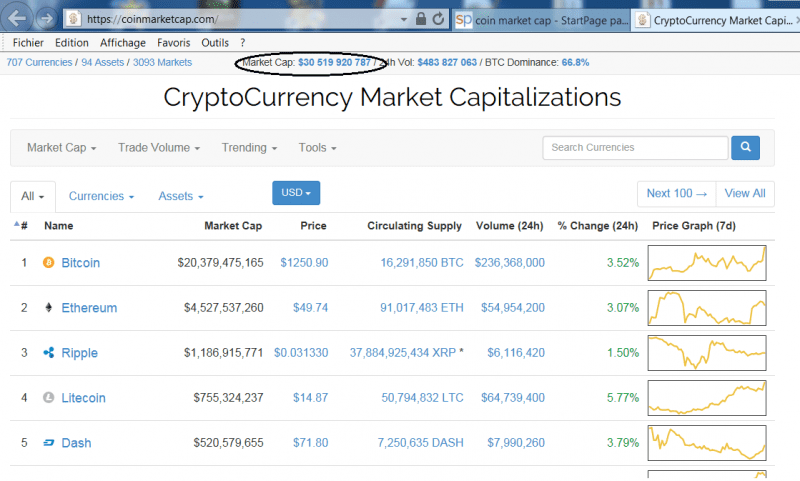This screenshot has width=800, height=481.
Task: Open the Litecoin currency link
Action: pos(84,397)
